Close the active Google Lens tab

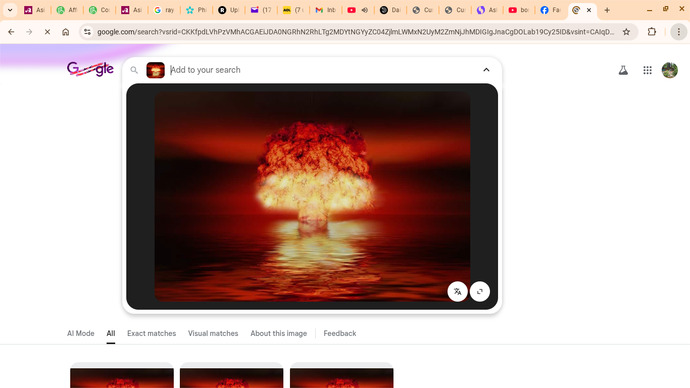pyautogui.click(x=589, y=10)
